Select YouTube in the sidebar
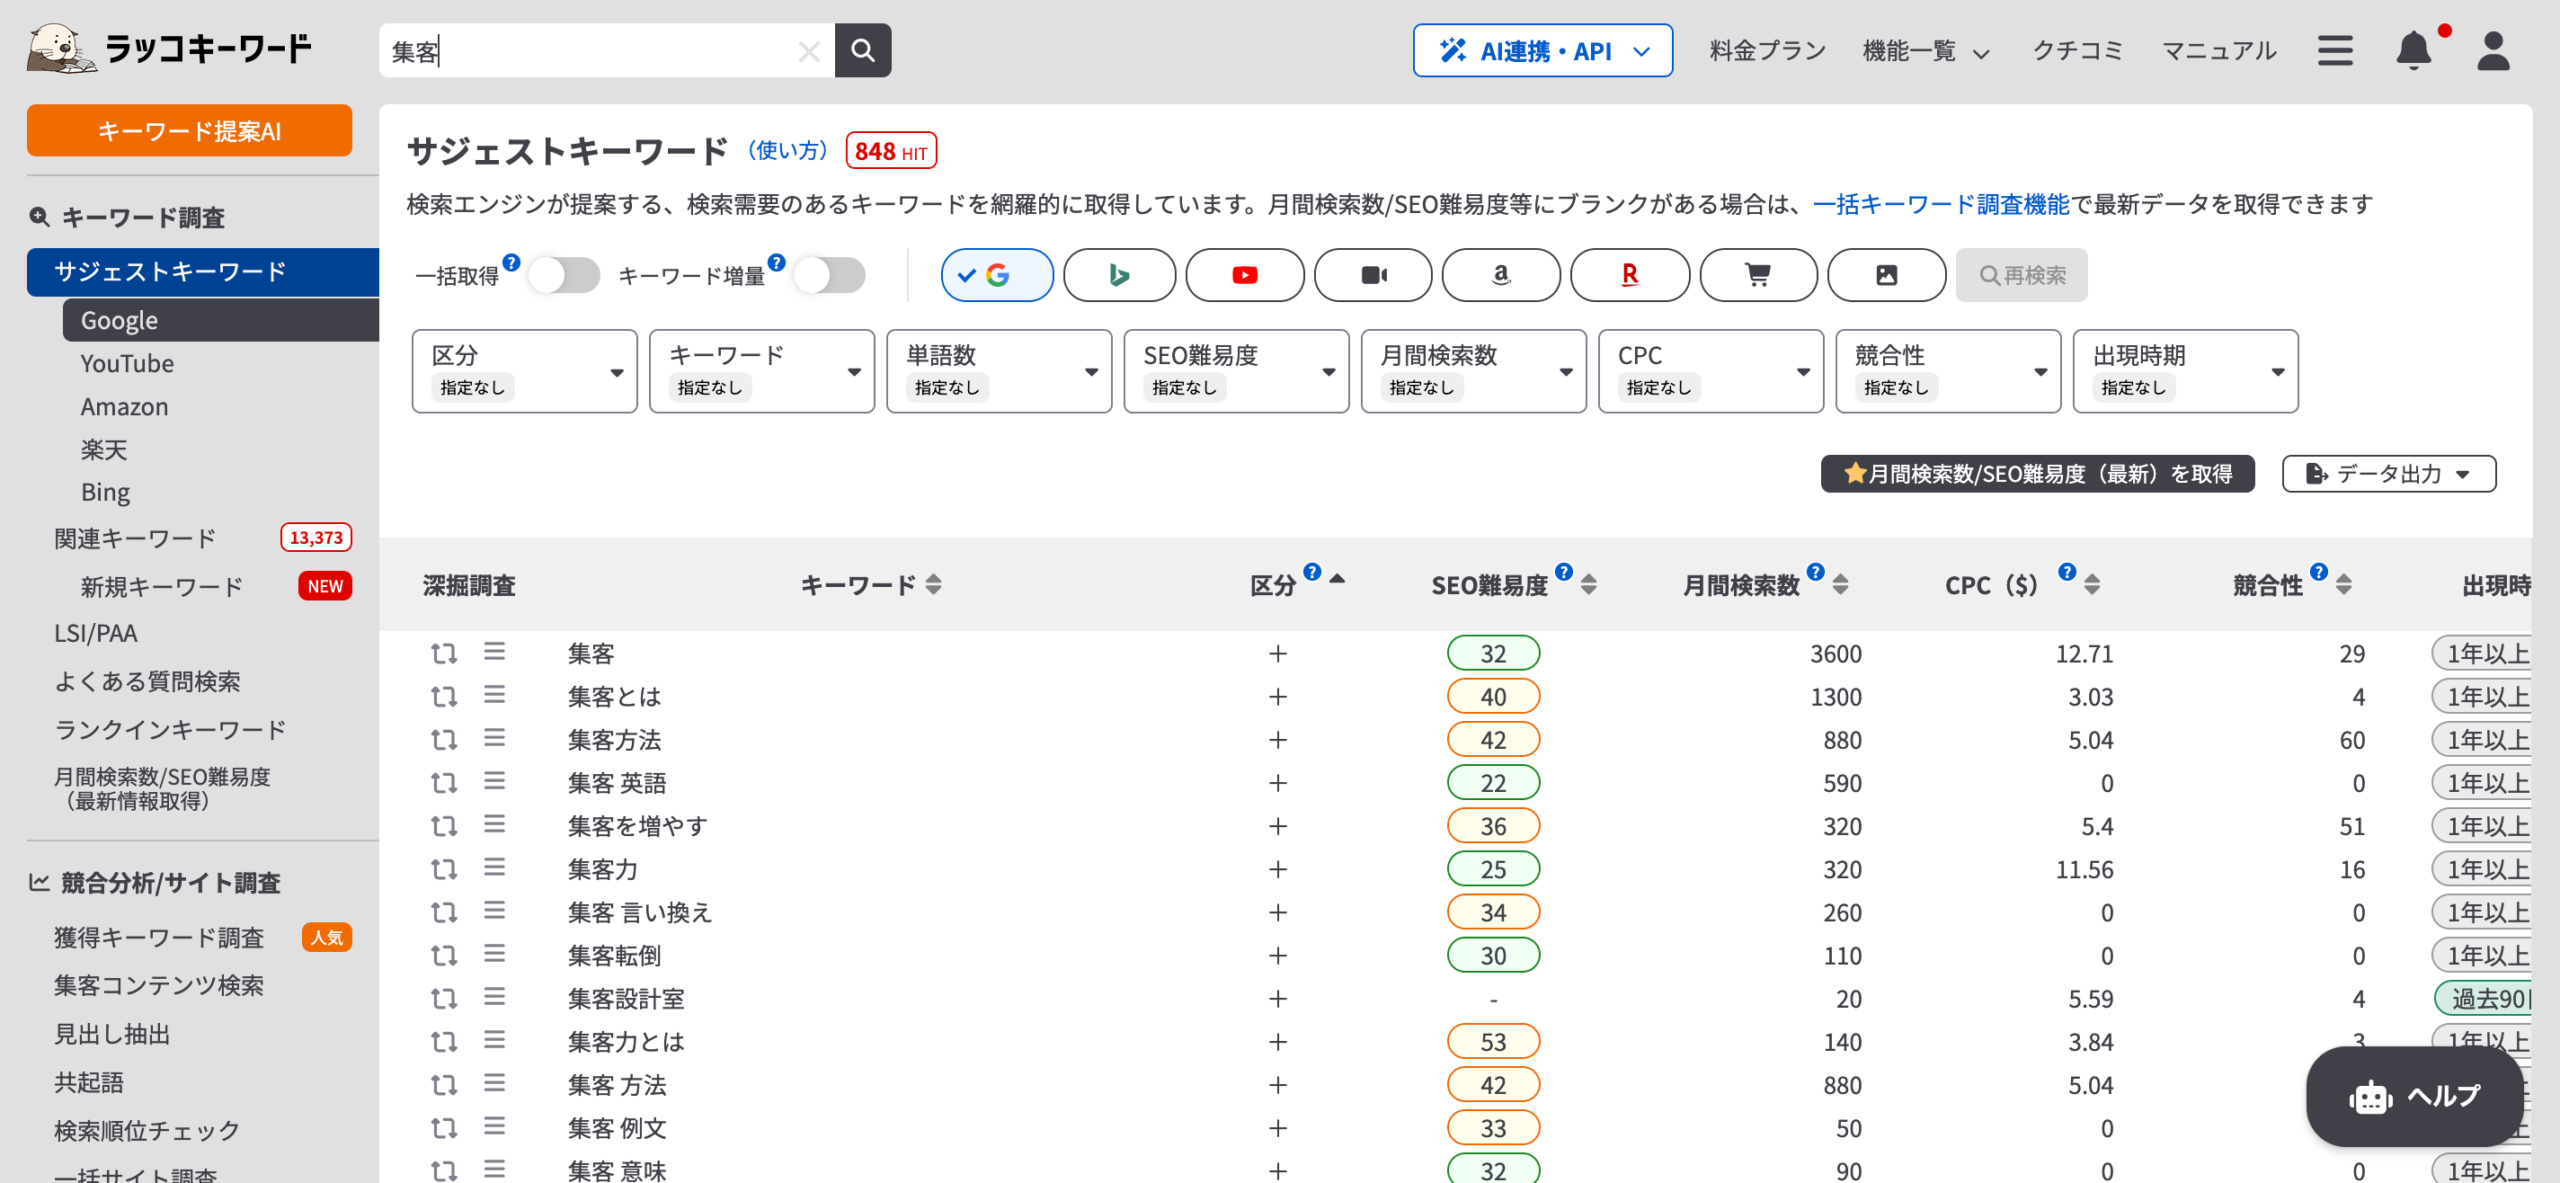 (127, 364)
